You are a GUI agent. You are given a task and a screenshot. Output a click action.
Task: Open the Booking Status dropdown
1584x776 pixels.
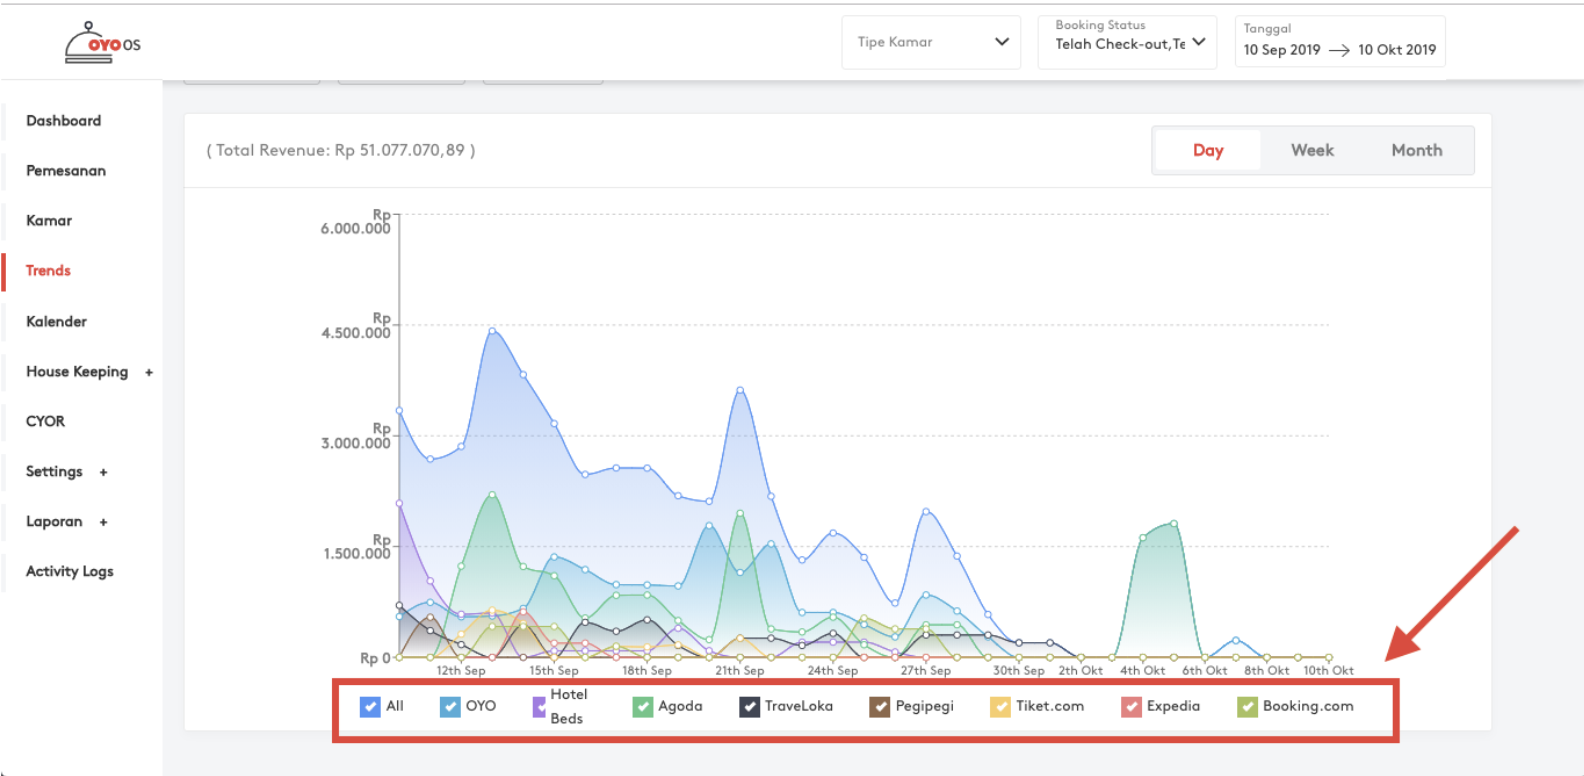point(1127,42)
